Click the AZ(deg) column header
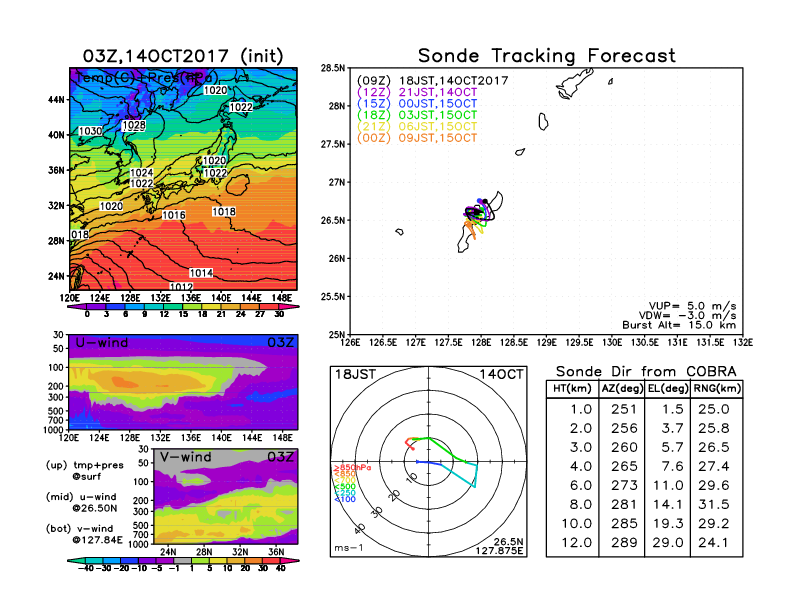This screenshot has height=612, width=792. tap(622, 388)
